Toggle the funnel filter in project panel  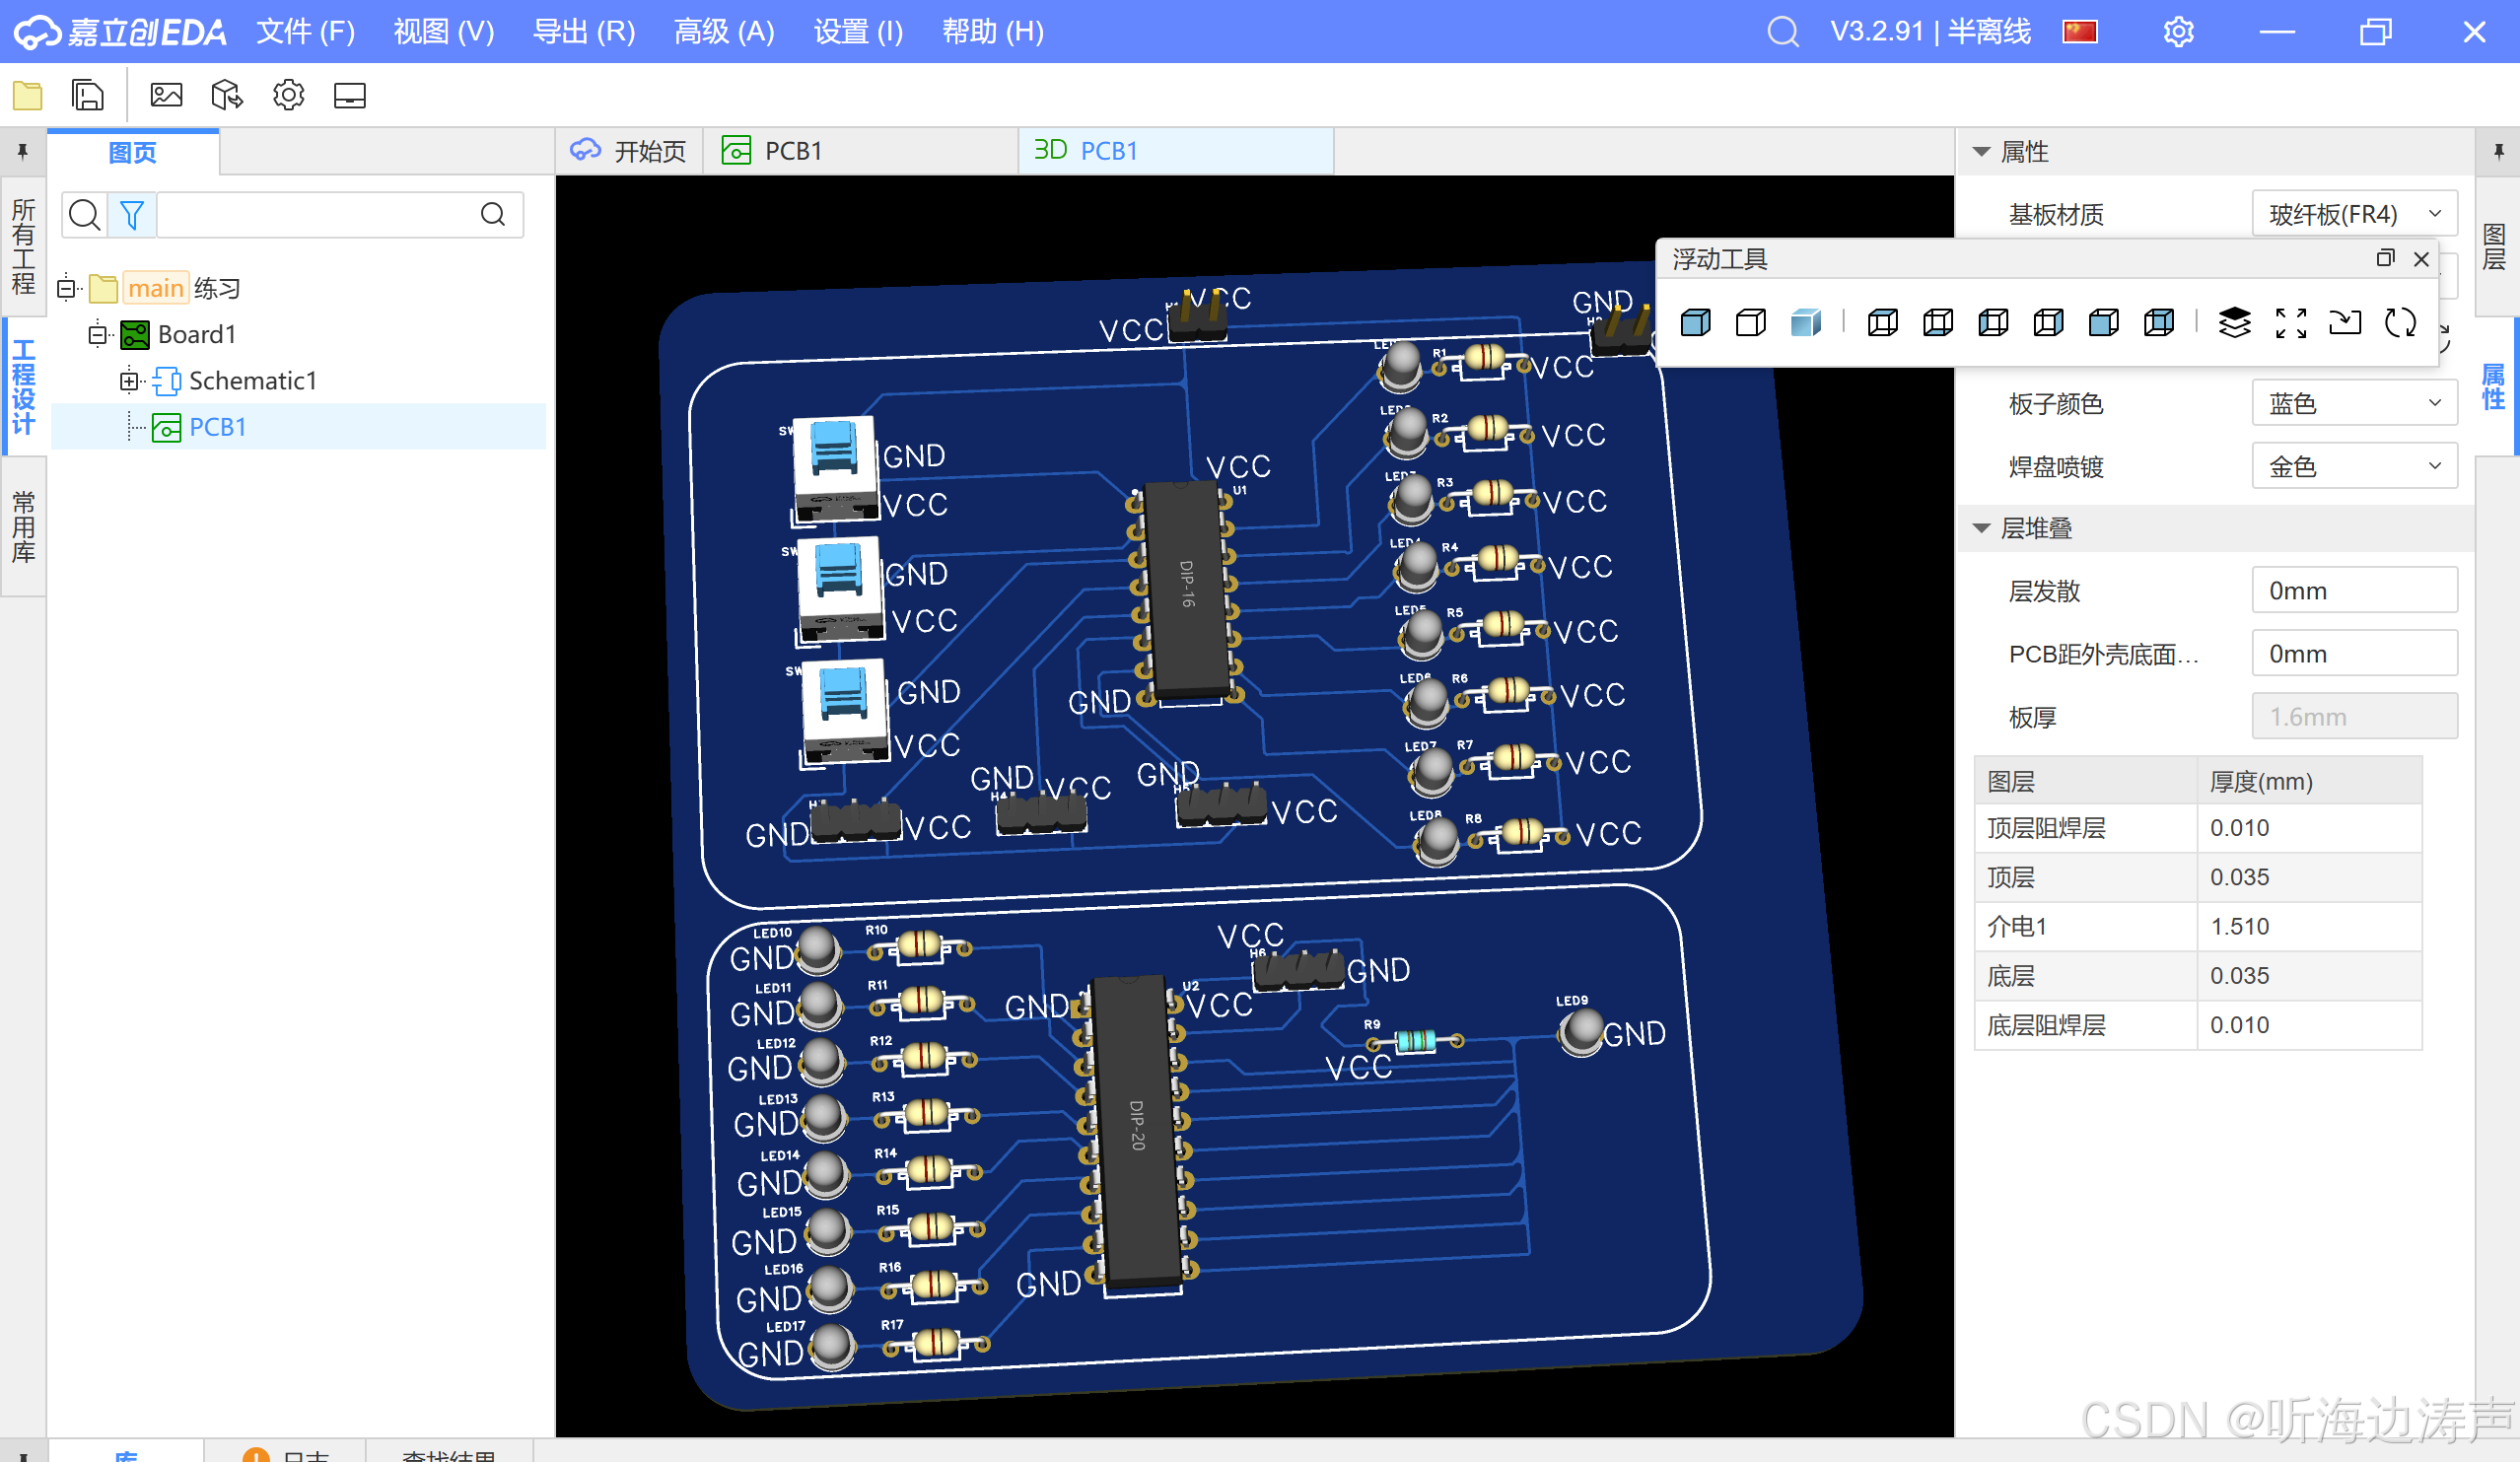pos(132,215)
